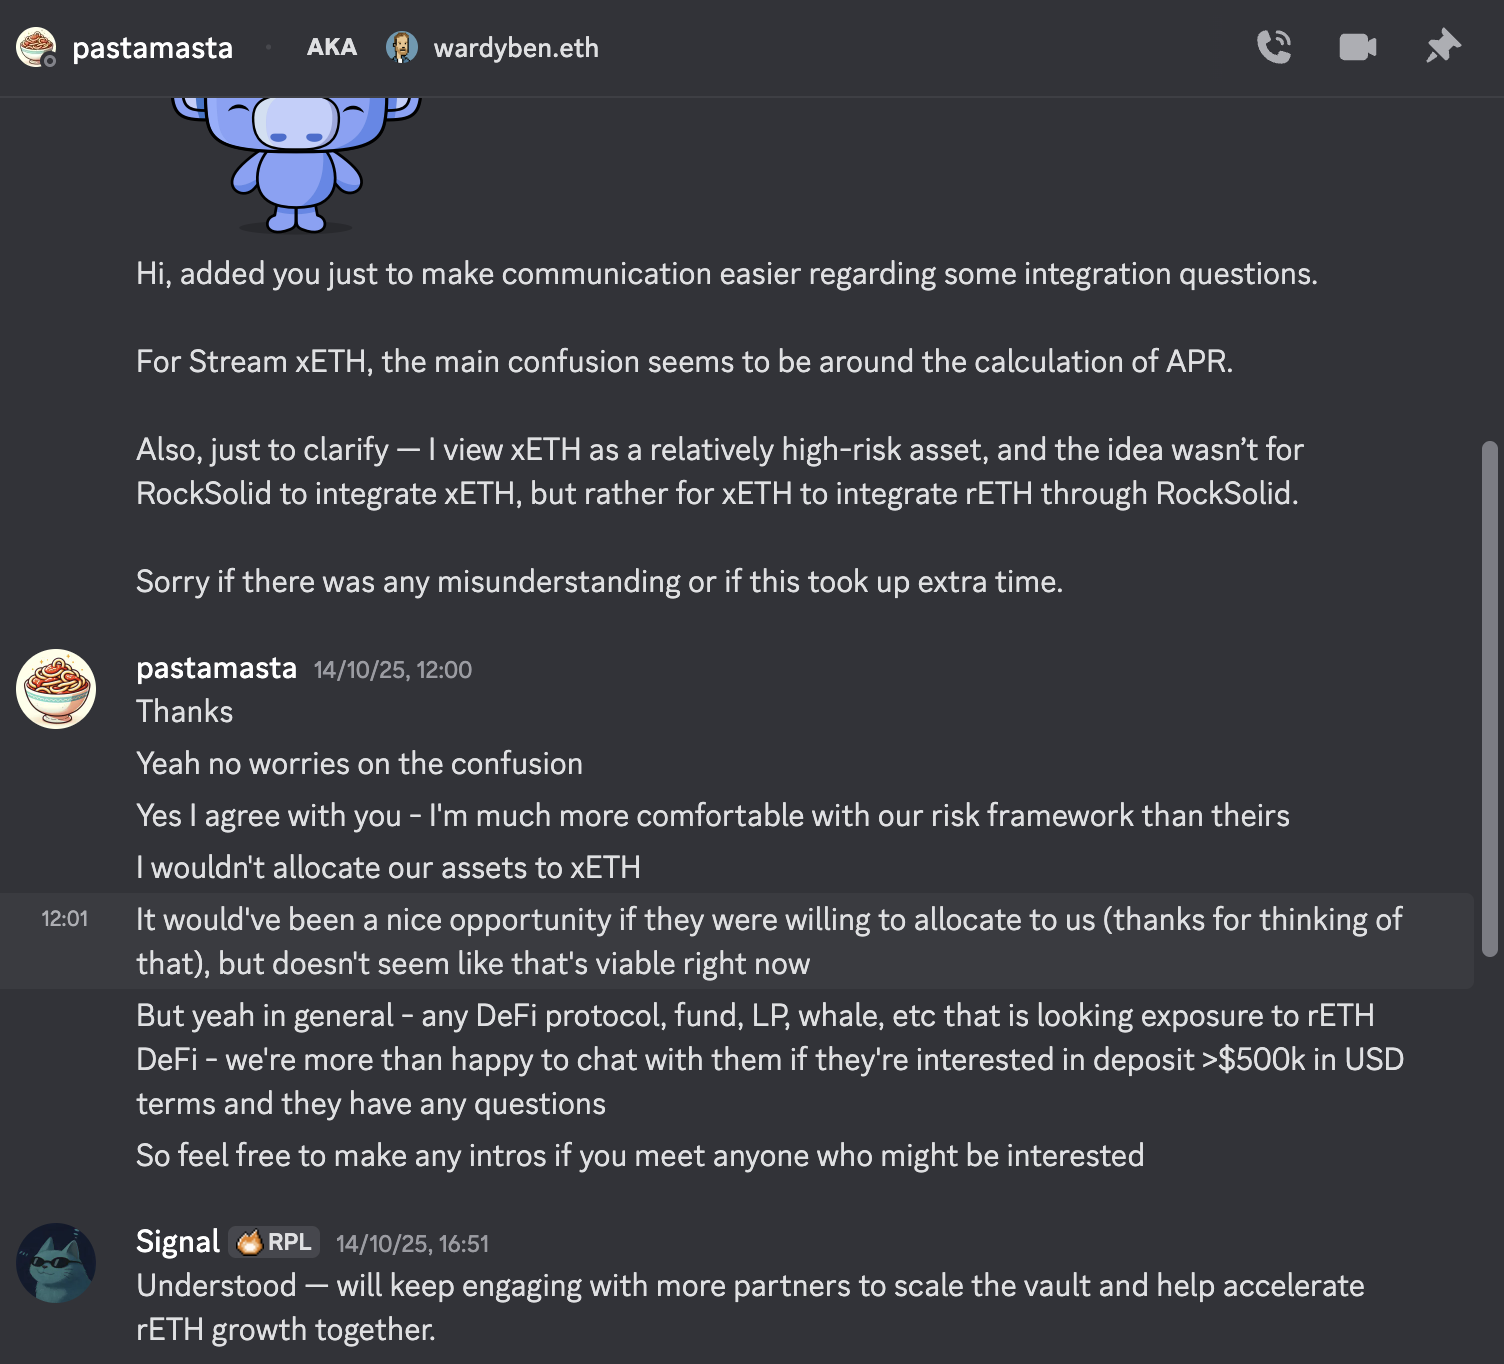The width and height of the screenshot is (1504, 1364).
Task: Click the pastamasta title in header
Action: click(152, 48)
